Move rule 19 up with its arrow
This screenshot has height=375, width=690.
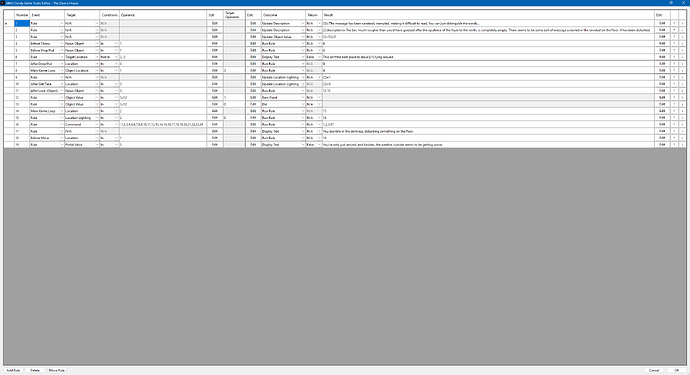tap(674, 144)
